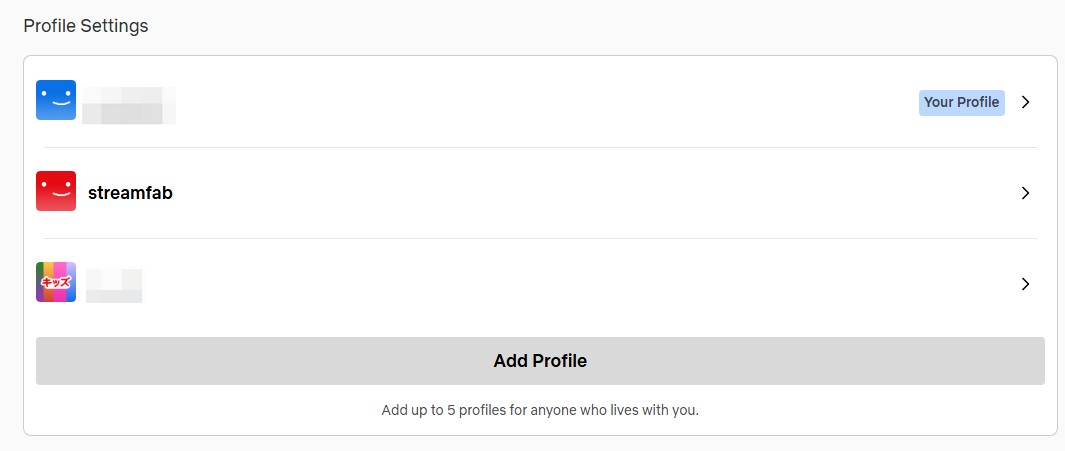
Task: Click the red smiley streamfab avatar
Action: (56, 191)
